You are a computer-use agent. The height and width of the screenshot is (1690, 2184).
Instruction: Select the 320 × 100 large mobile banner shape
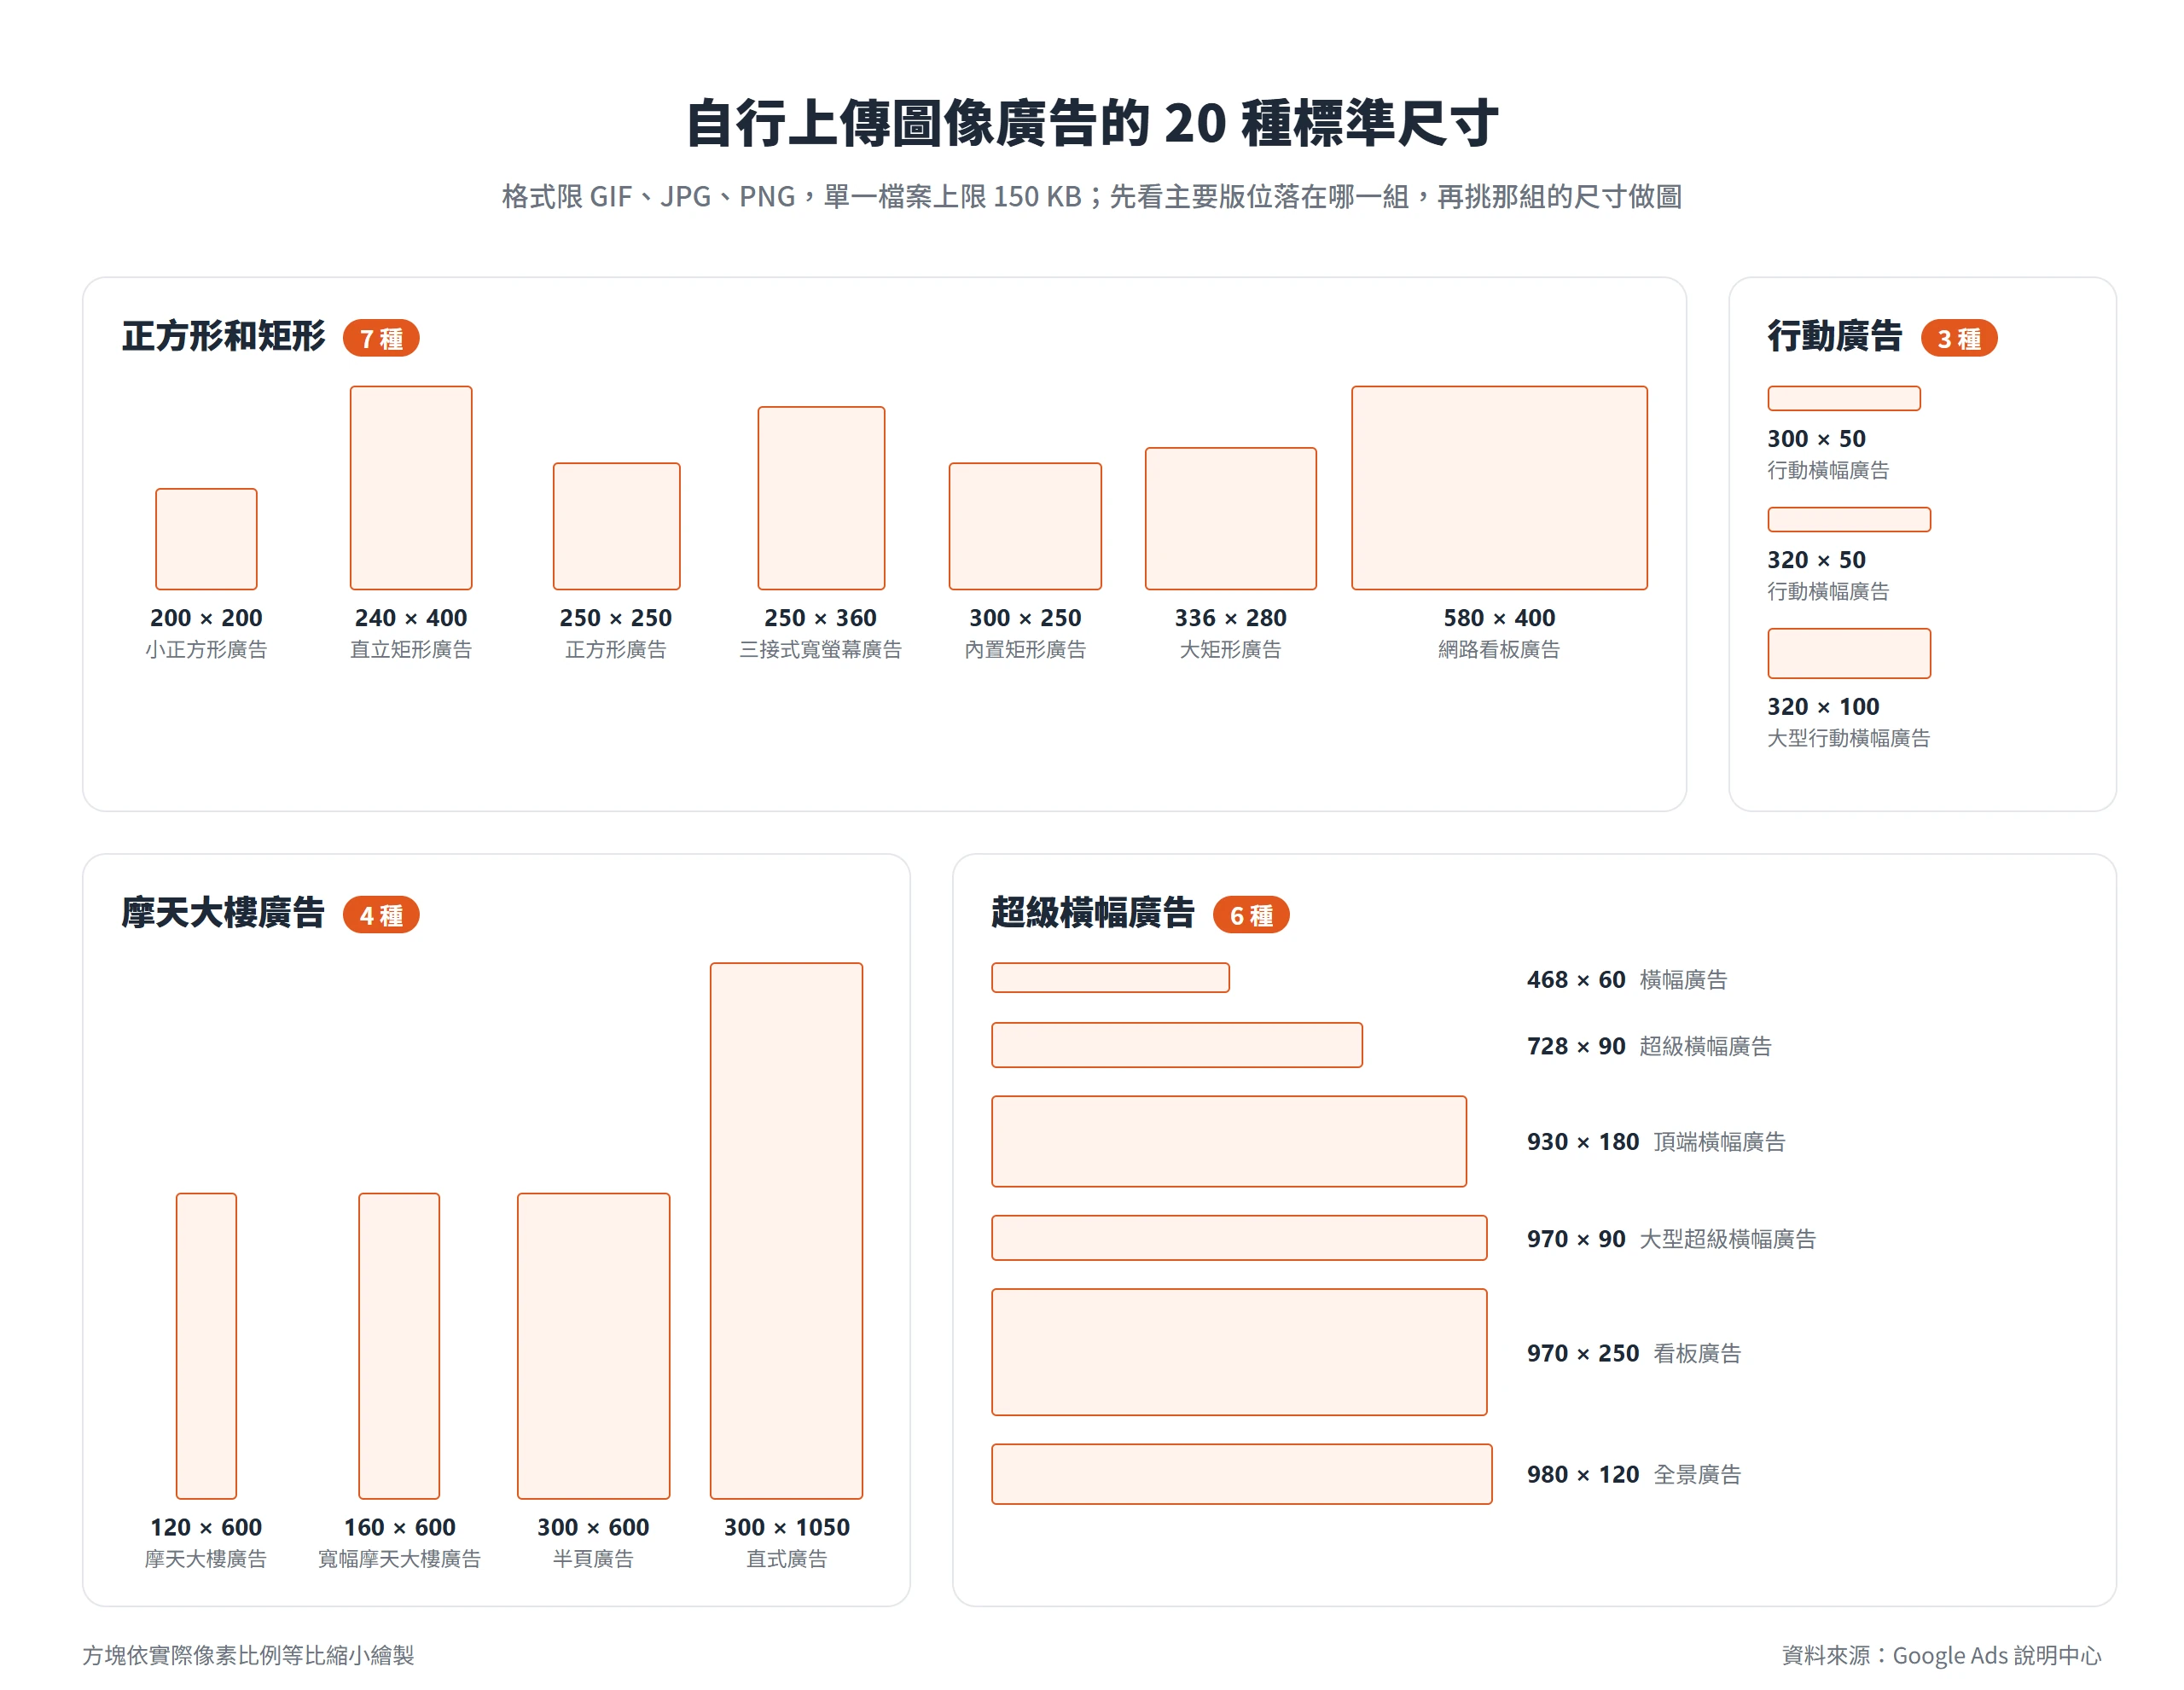[x=1849, y=653]
